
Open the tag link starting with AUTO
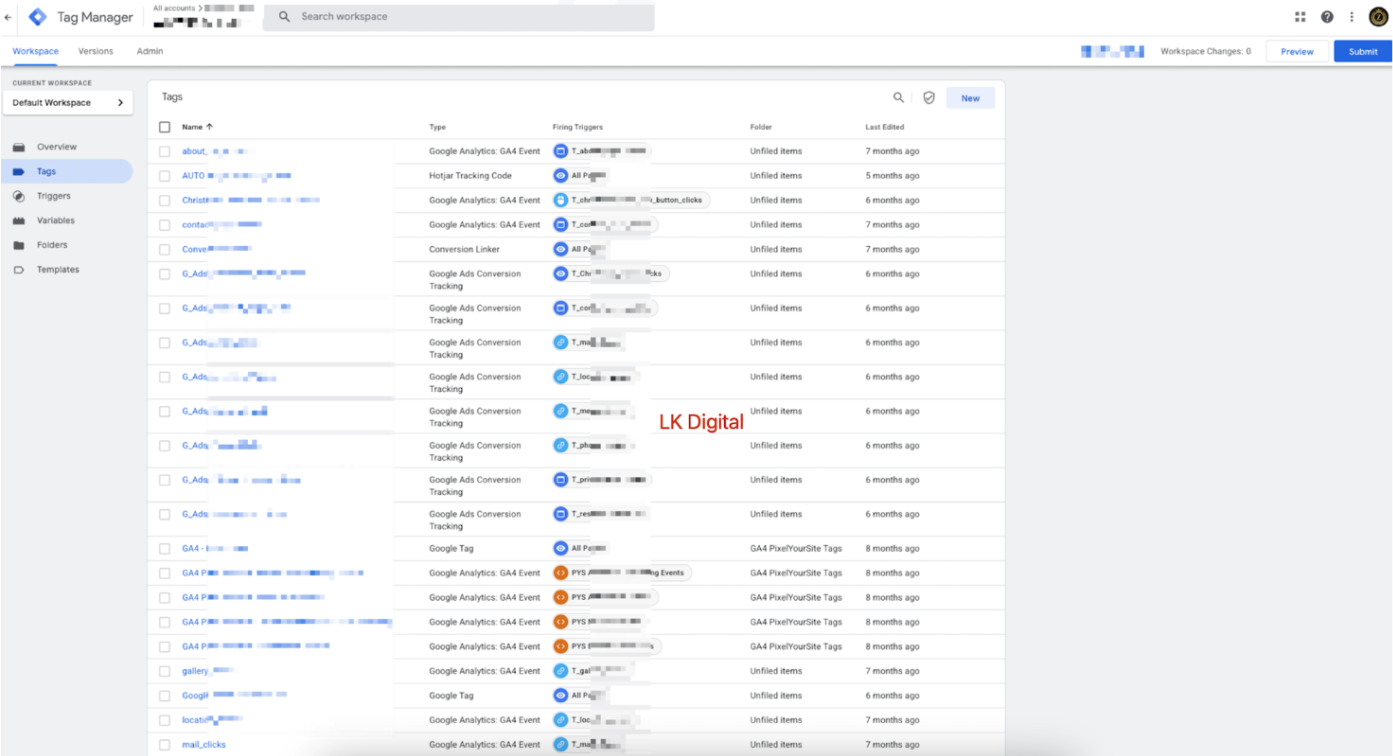pyautogui.click(x=236, y=176)
